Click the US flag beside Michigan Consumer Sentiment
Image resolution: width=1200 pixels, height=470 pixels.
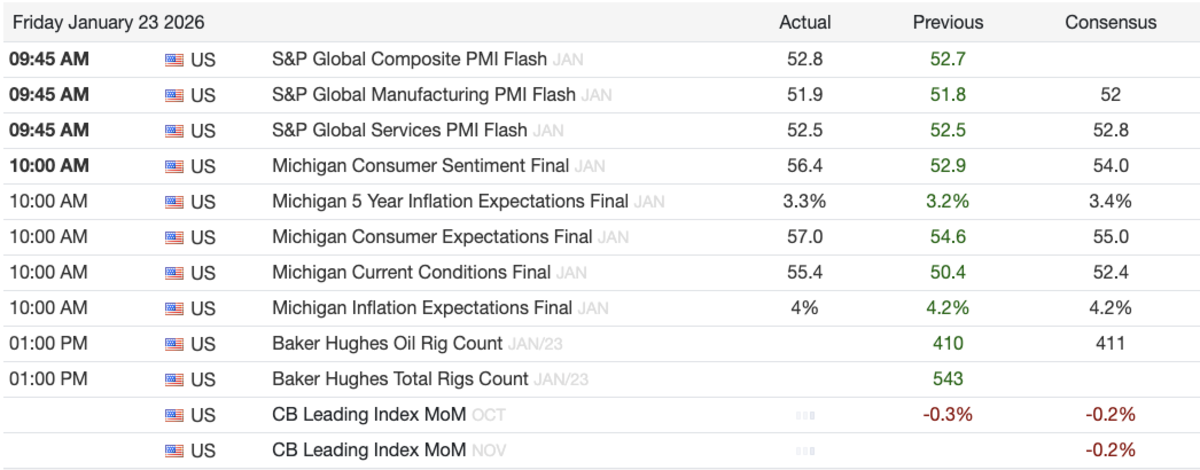pyautogui.click(x=174, y=167)
